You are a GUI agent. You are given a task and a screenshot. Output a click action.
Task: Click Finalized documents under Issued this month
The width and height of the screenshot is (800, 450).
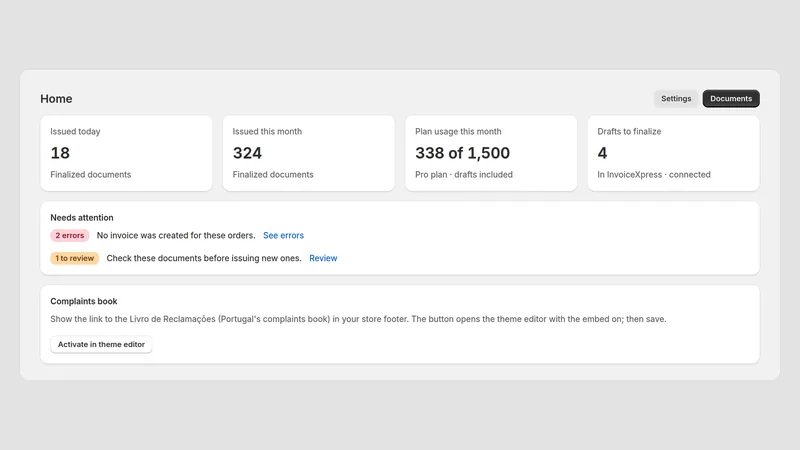[x=273, y=174]
